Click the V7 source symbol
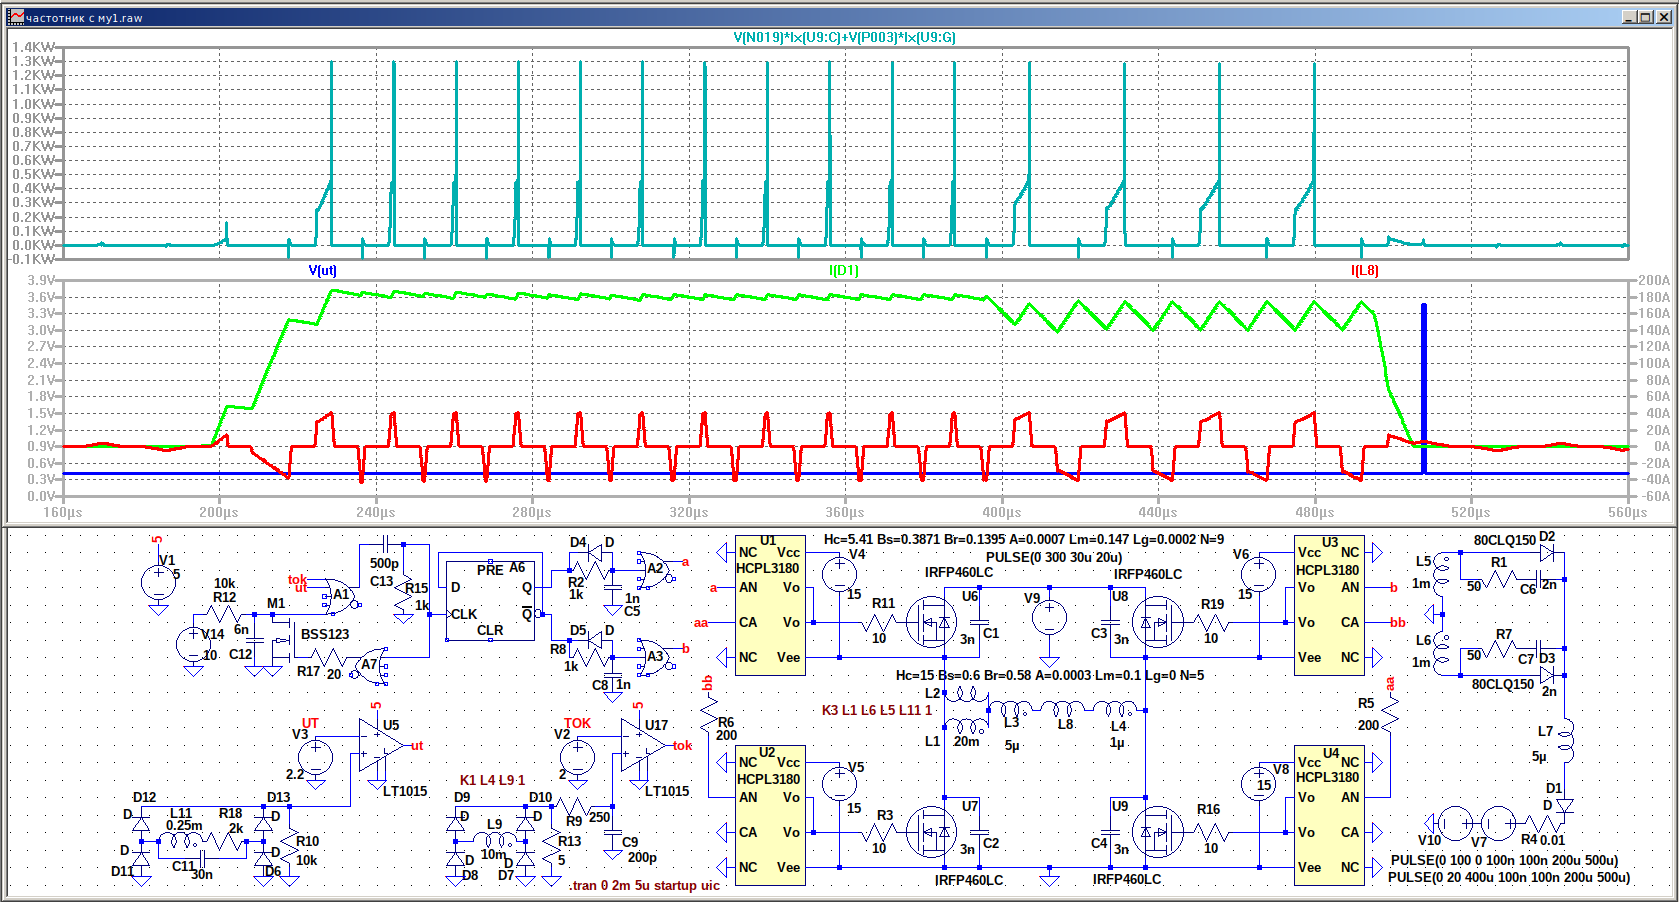1679x902 pixels. point(1498,824)
